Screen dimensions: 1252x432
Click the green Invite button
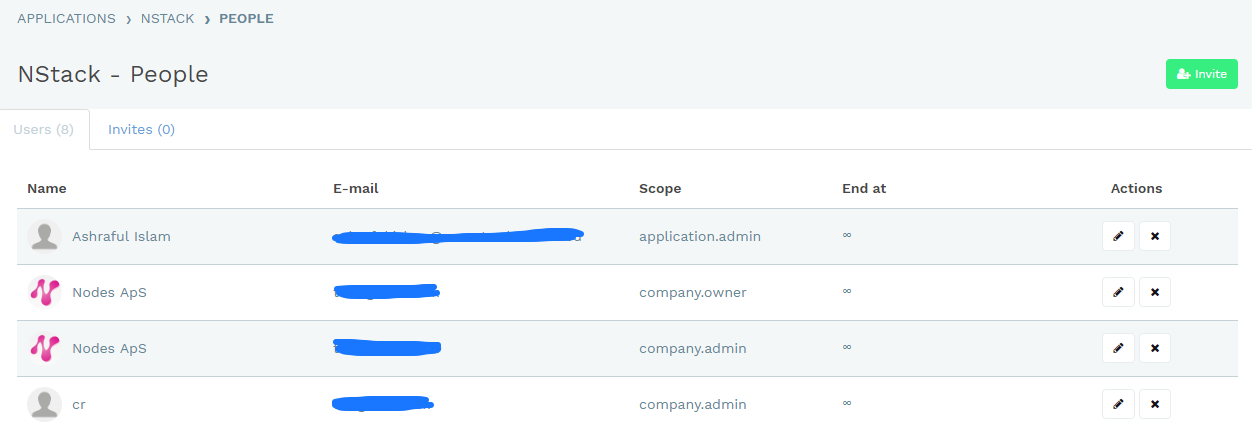point(1202,74)
